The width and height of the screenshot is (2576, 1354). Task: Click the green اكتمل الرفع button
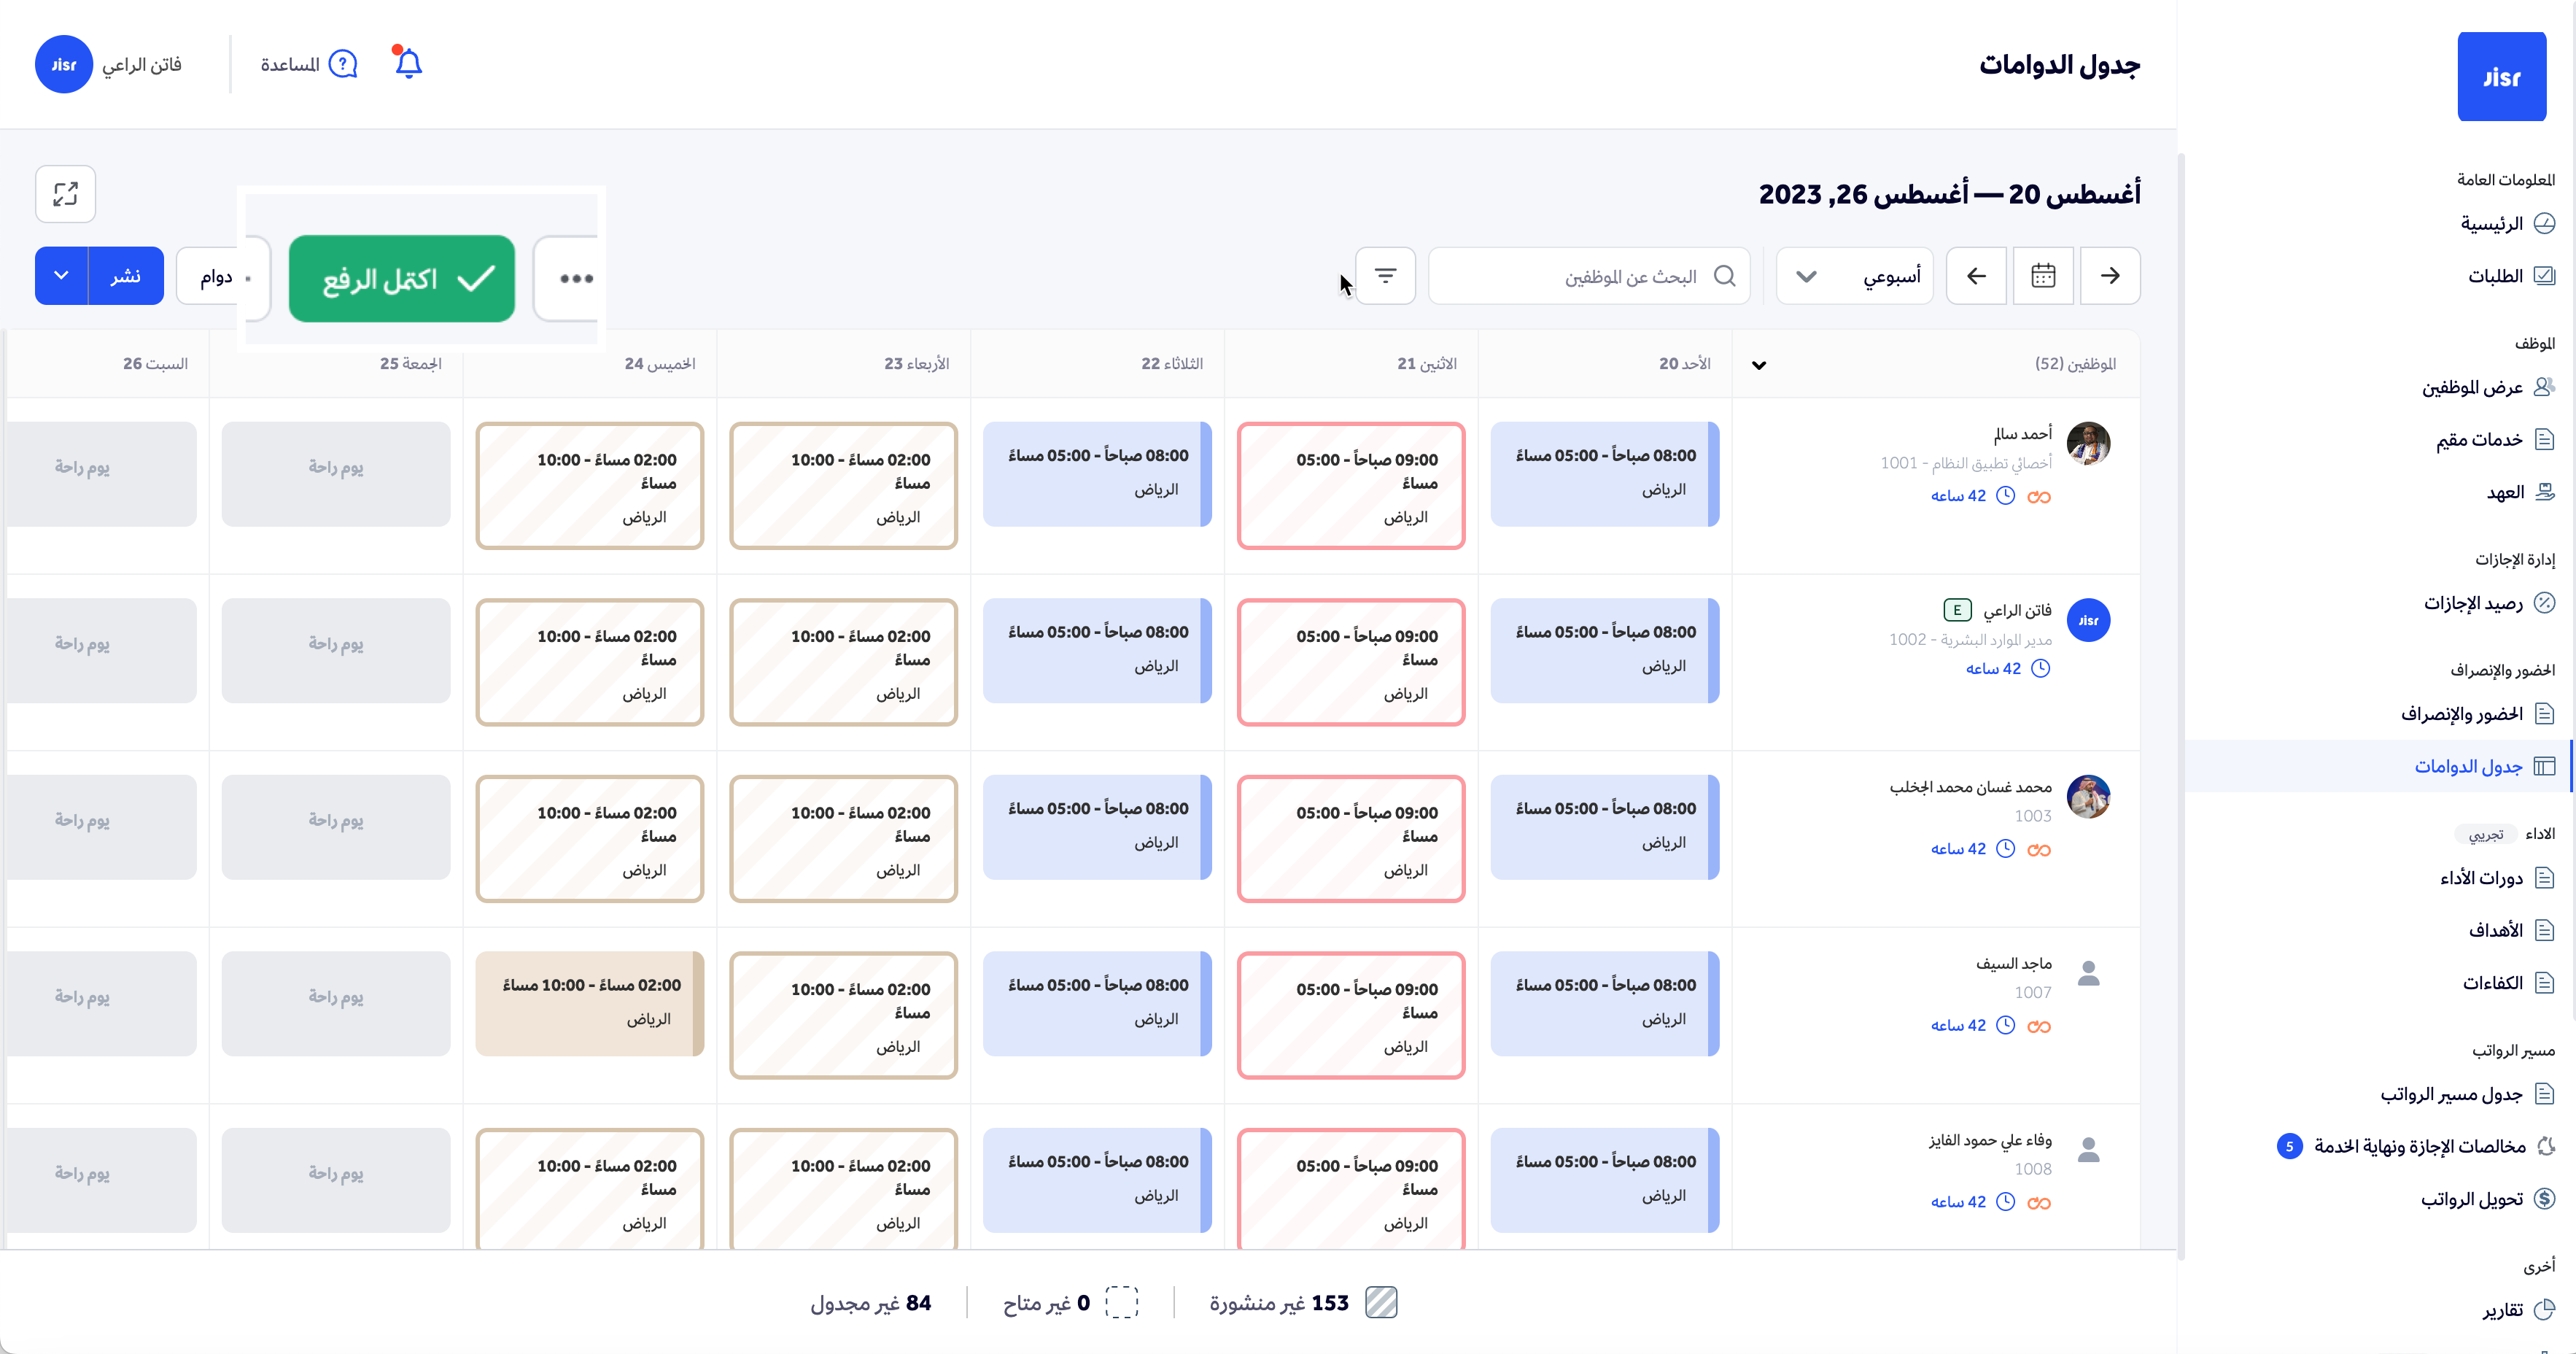401,279
